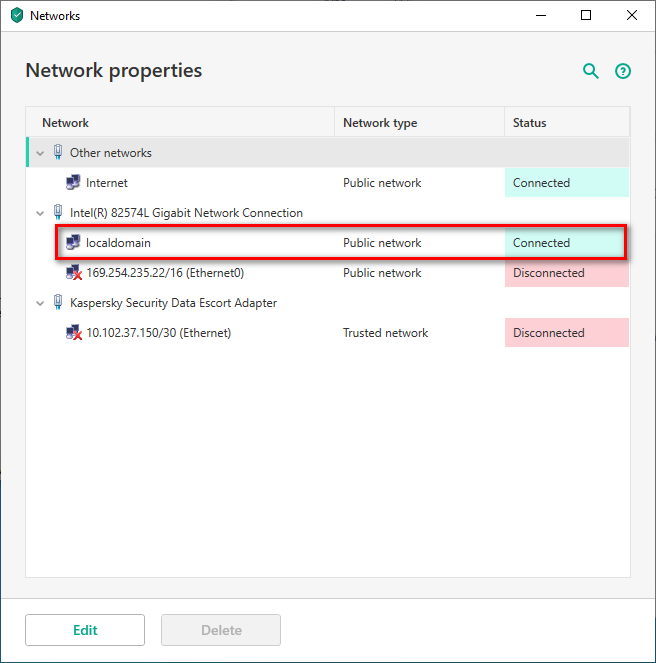Click the Kaspersky shield icon in title bar

click(x=16, y=15)
